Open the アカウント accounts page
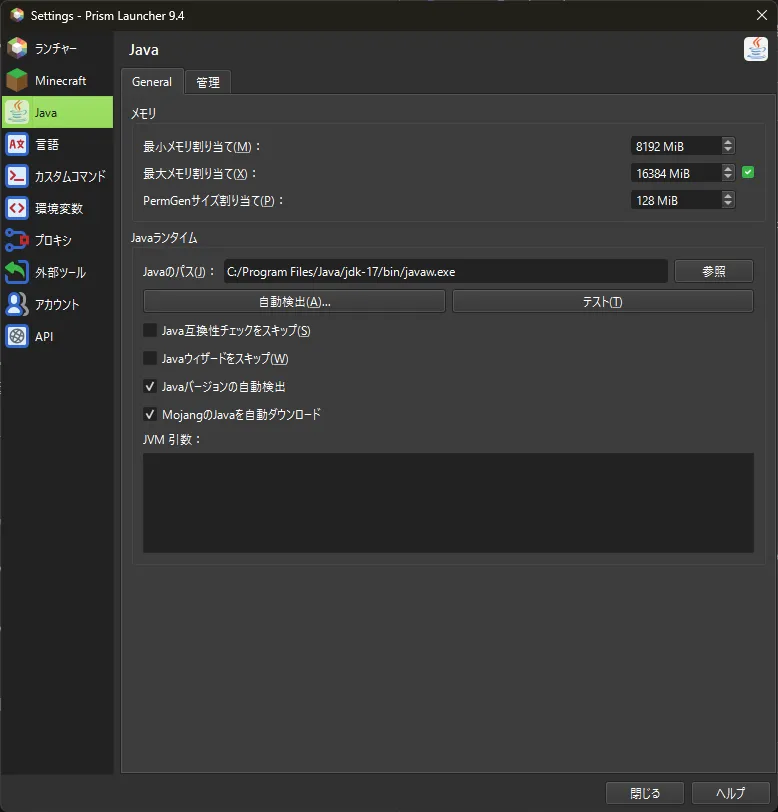Screen dimensions: 778x812 pos(57,304)
